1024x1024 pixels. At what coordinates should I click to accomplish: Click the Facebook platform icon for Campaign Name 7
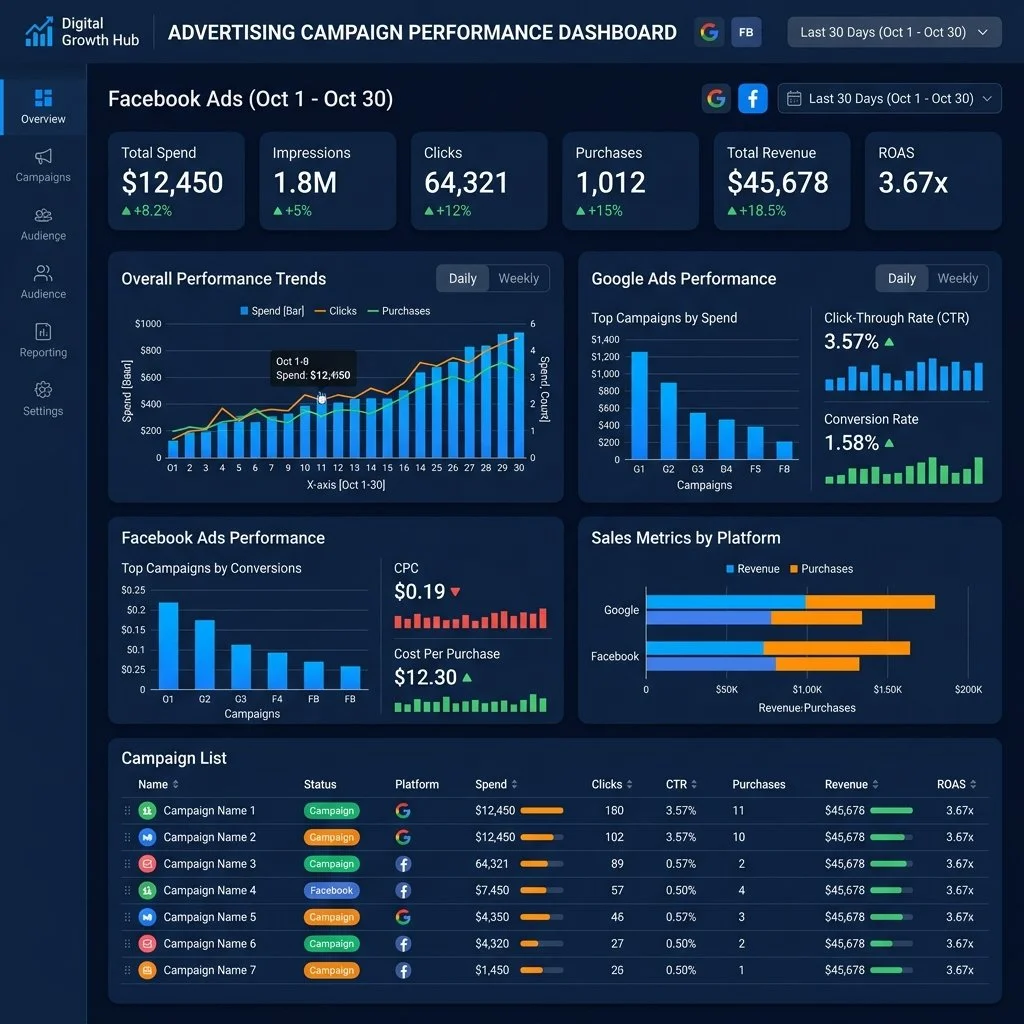[403, 970]
